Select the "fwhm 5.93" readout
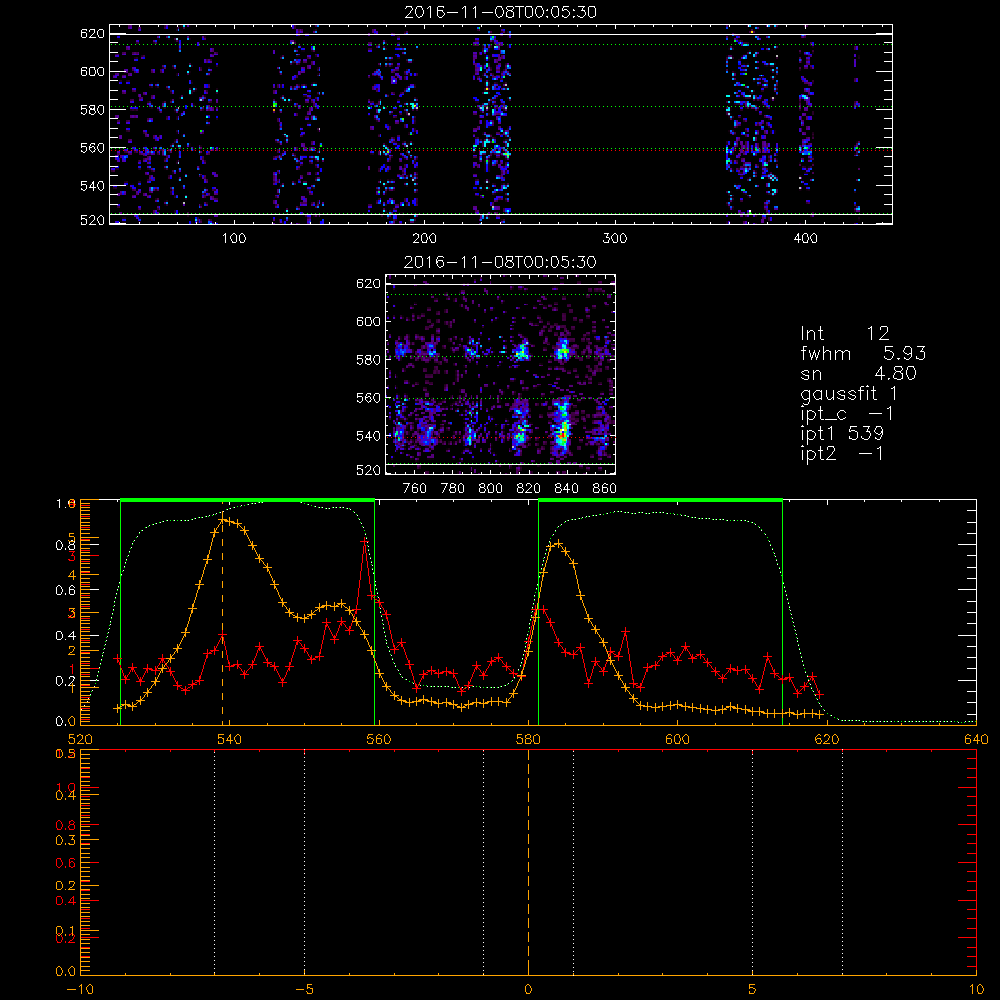This screenshot has width=1000, height=1000. point(864,353)
